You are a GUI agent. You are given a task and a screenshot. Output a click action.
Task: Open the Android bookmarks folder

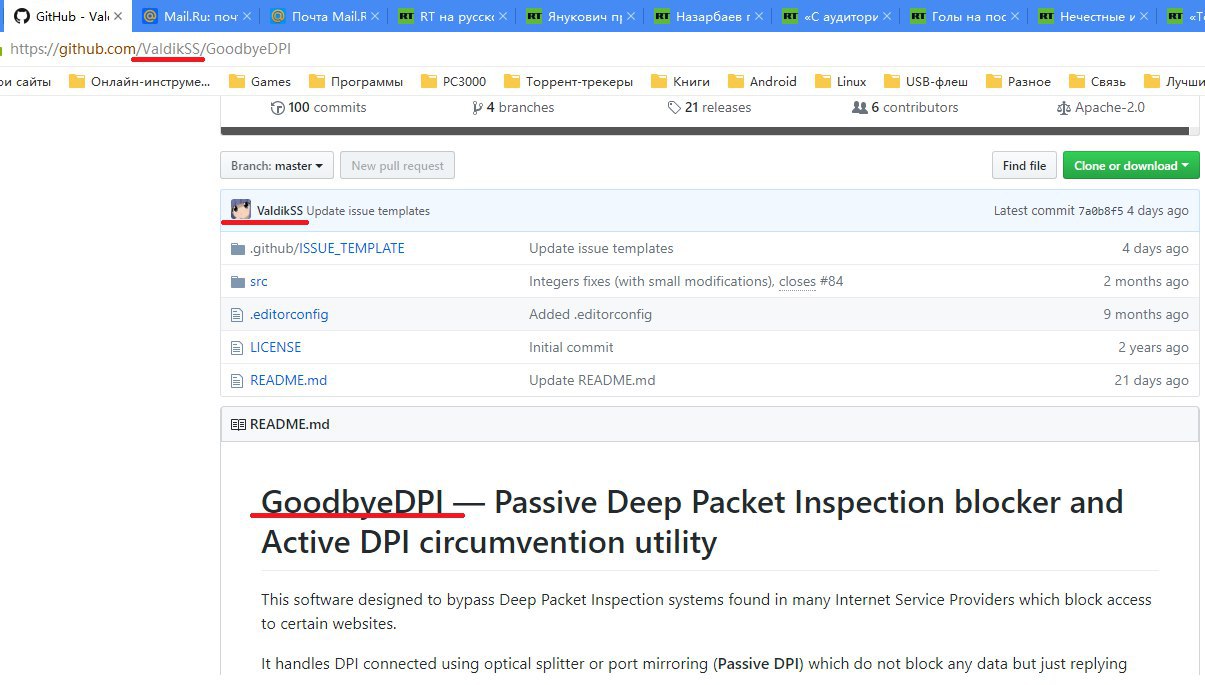(762, 82)
